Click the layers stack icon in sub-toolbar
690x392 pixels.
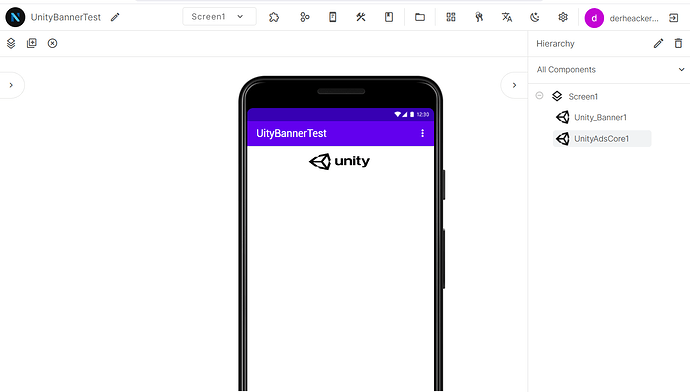tap(11, 43)
